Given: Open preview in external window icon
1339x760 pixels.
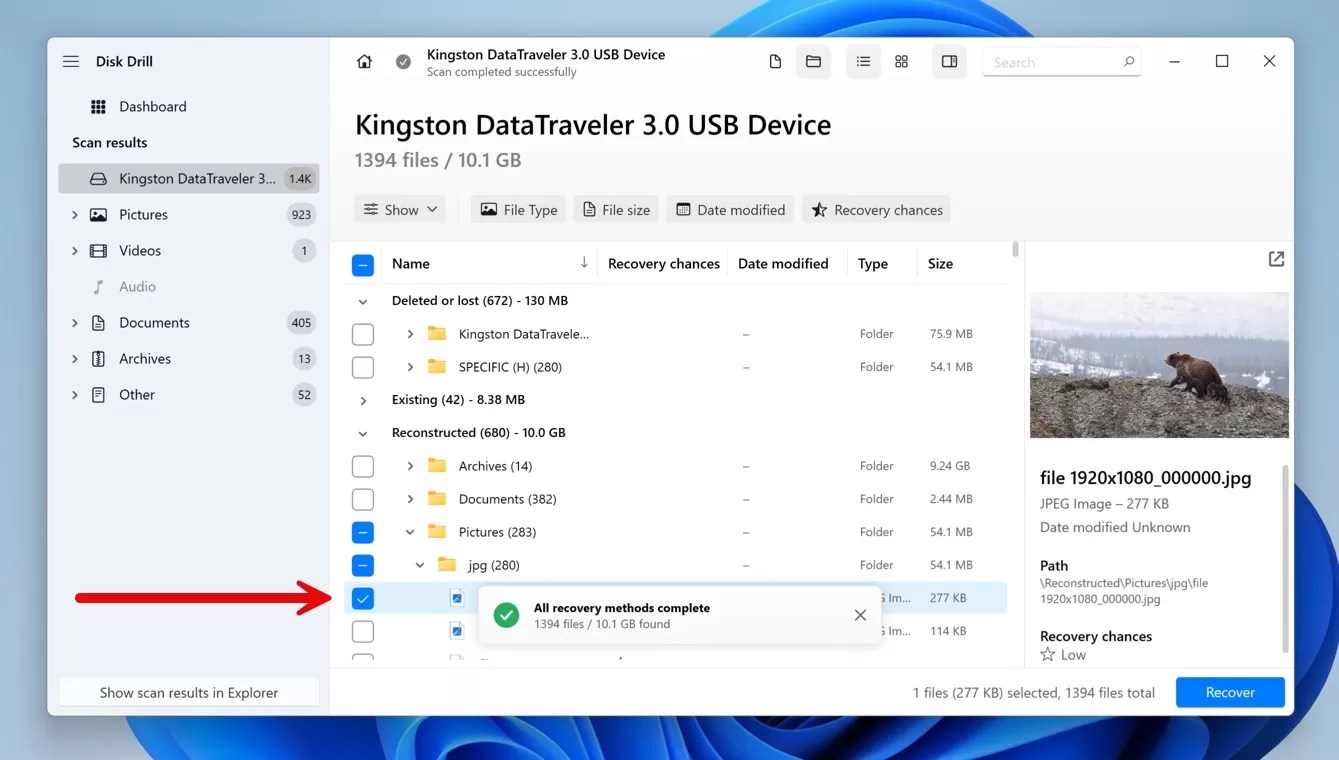Looking at the screenshot, I should 1276,258.
